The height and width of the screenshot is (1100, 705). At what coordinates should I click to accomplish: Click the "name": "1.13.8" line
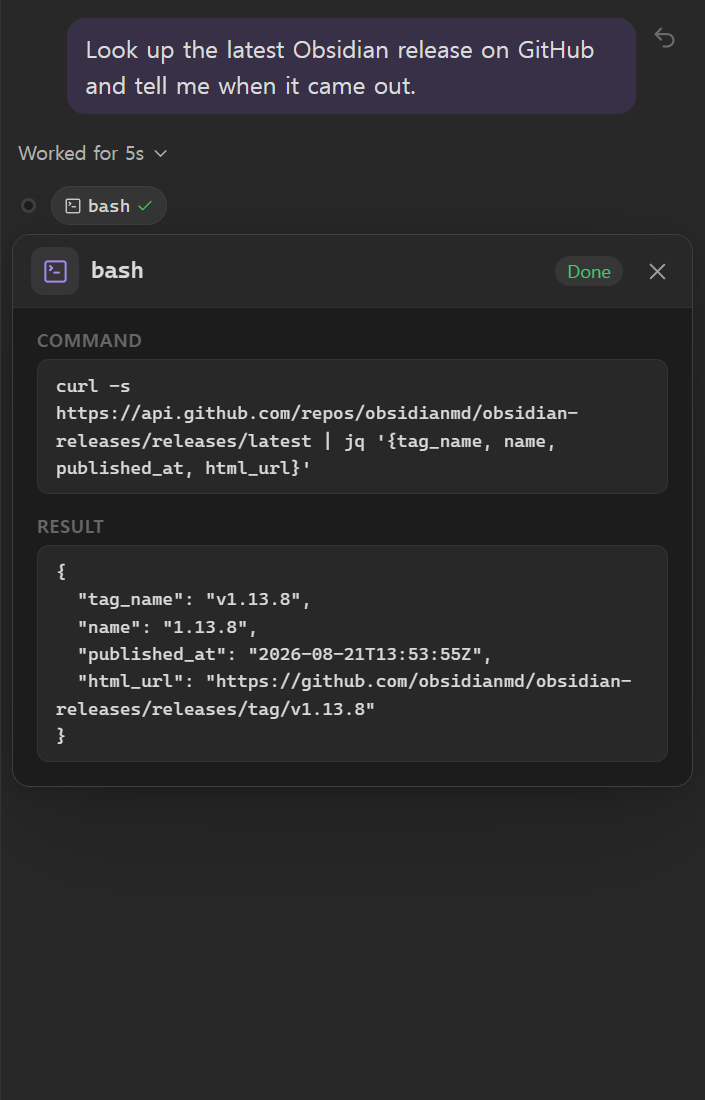click(x=167, y=626)
